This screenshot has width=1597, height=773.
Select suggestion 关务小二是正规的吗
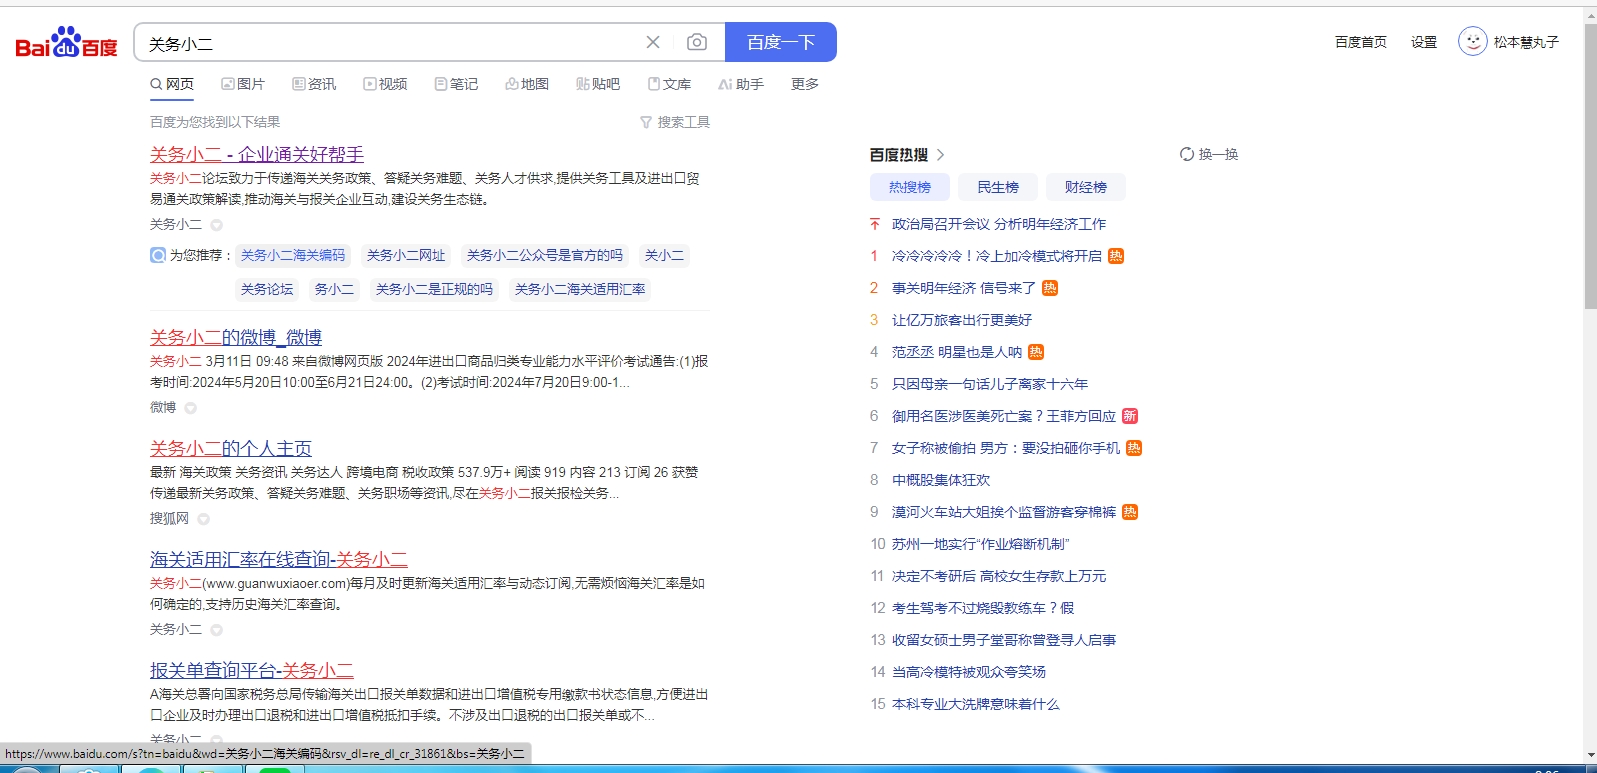pyautogui.click(x=434, y=289)
